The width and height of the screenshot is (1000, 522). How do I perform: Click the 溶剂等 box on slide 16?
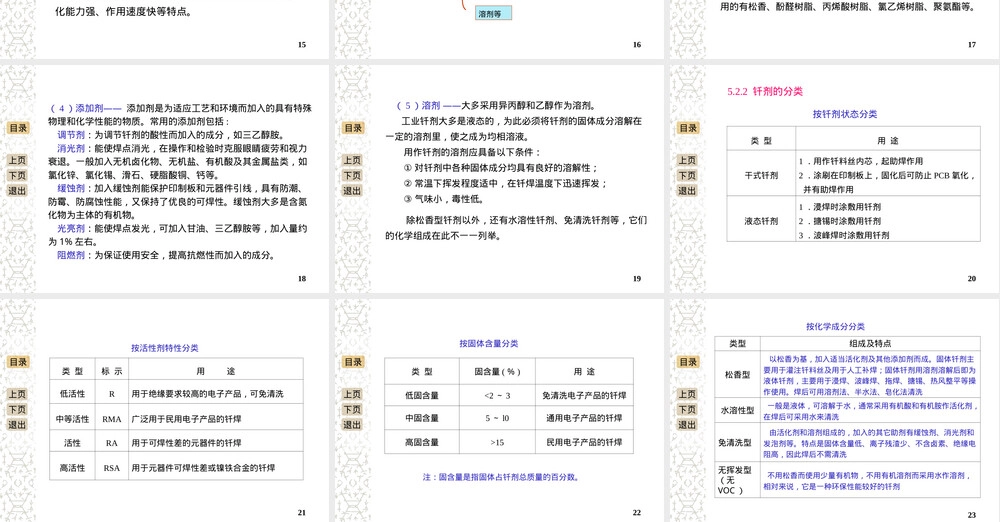click(x=493, y=13)
